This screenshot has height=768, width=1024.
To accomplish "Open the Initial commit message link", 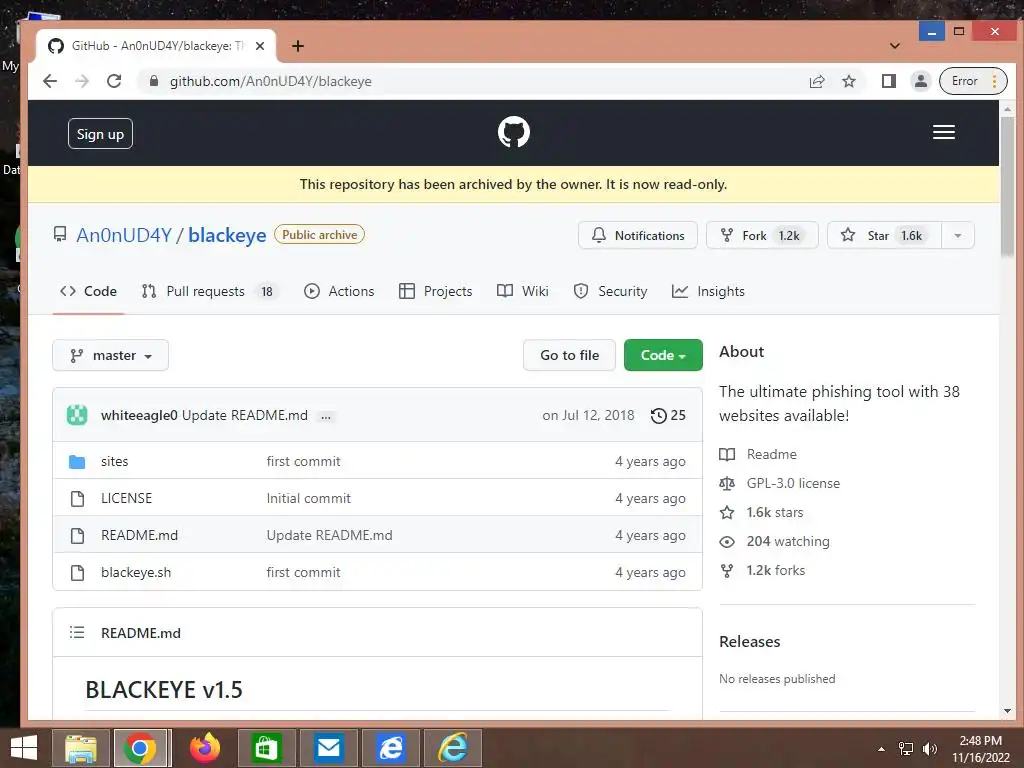I will point(308,498).
